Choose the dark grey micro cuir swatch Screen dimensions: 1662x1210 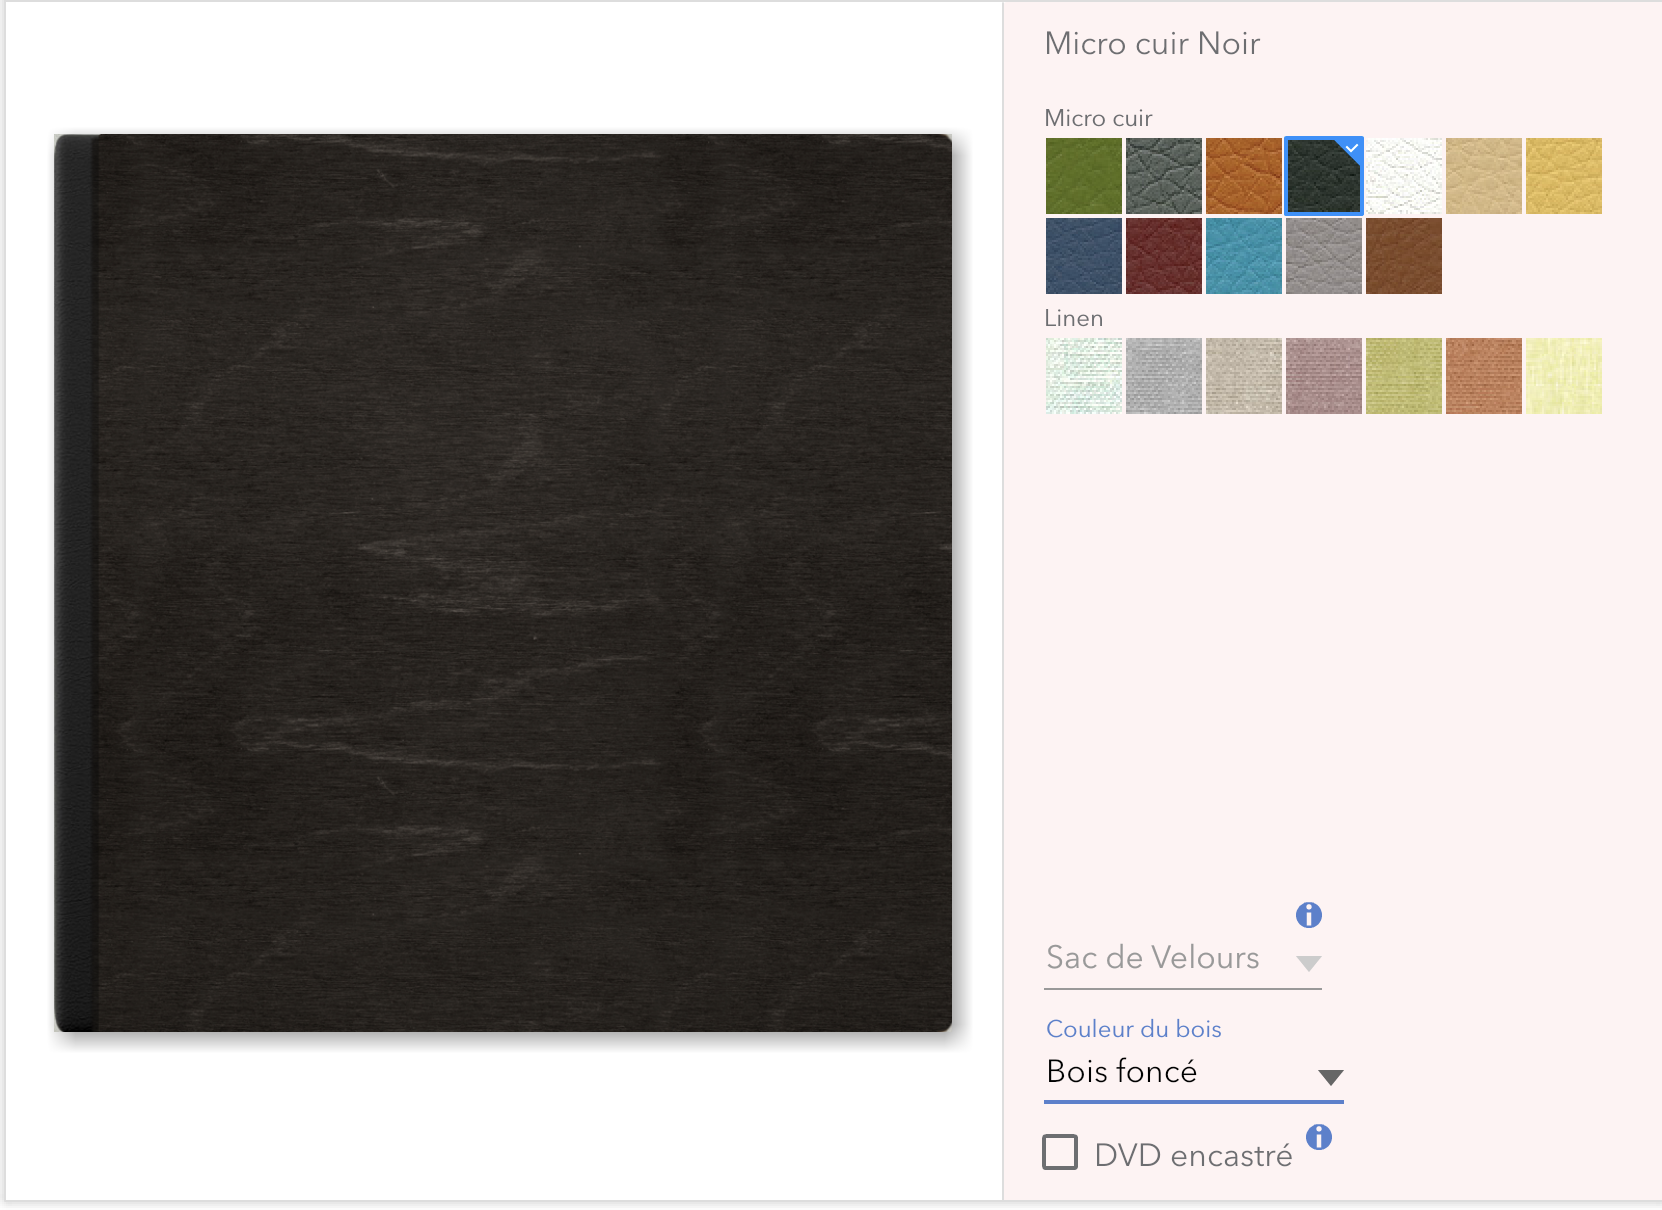pos(1164,176)
